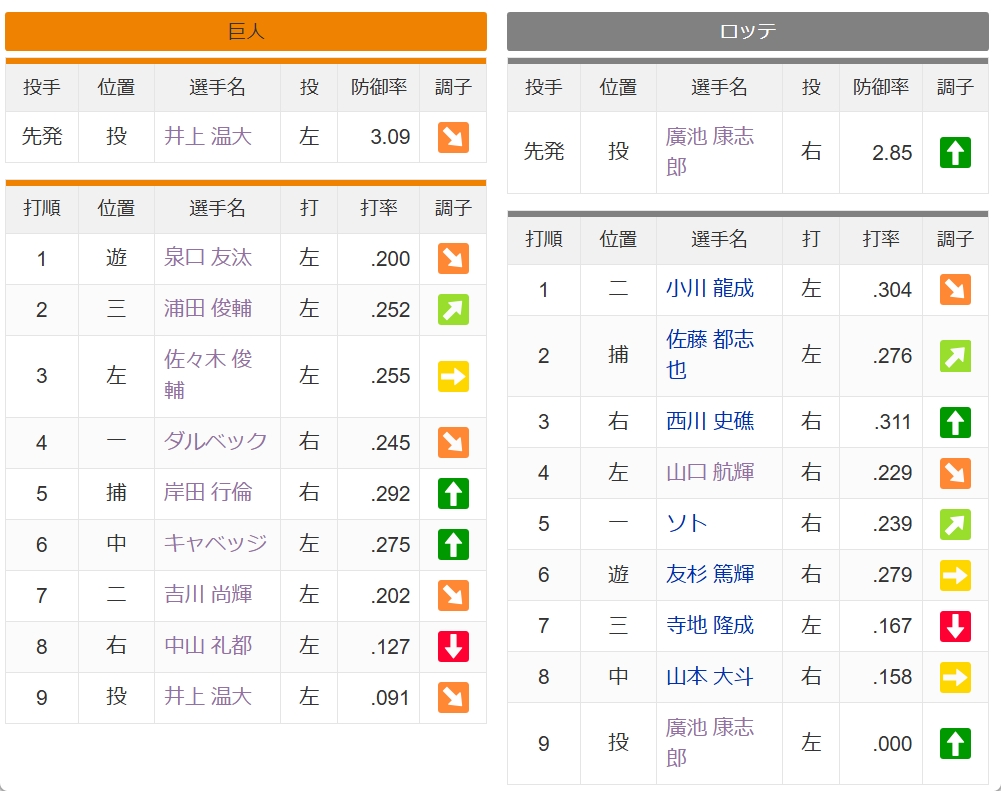Open 中山 礼都 player link

[208, 646]
